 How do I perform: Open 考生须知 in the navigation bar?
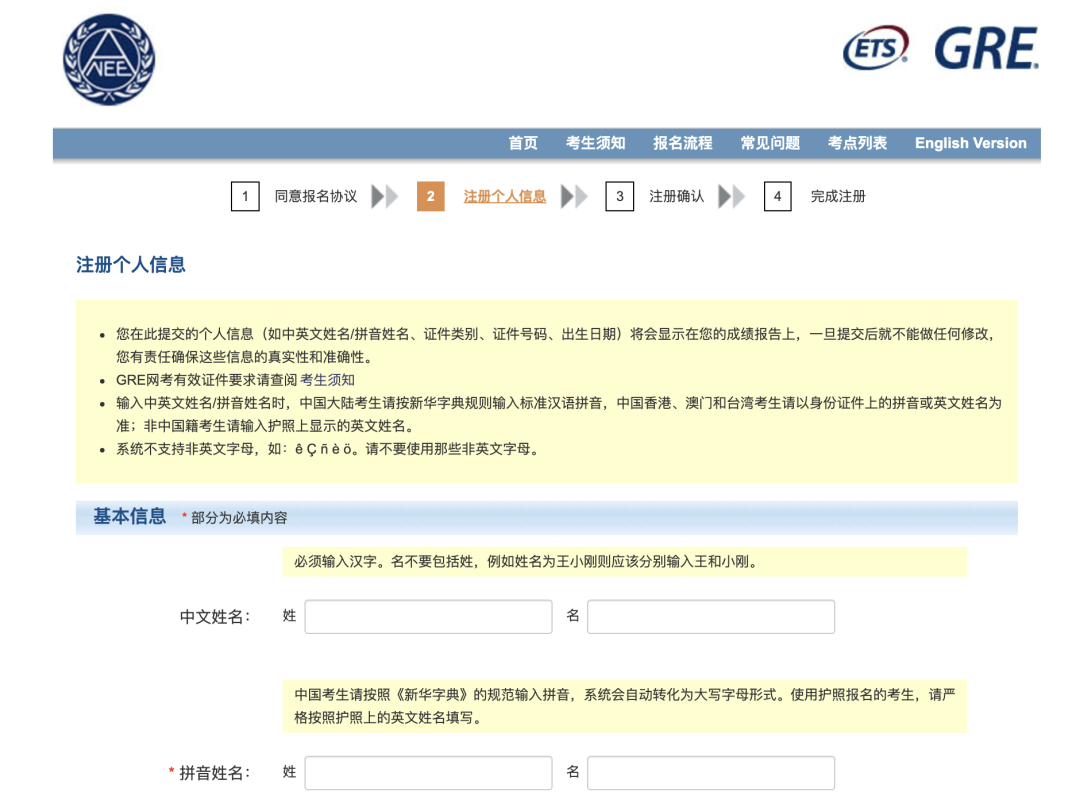tap(596, 143)
